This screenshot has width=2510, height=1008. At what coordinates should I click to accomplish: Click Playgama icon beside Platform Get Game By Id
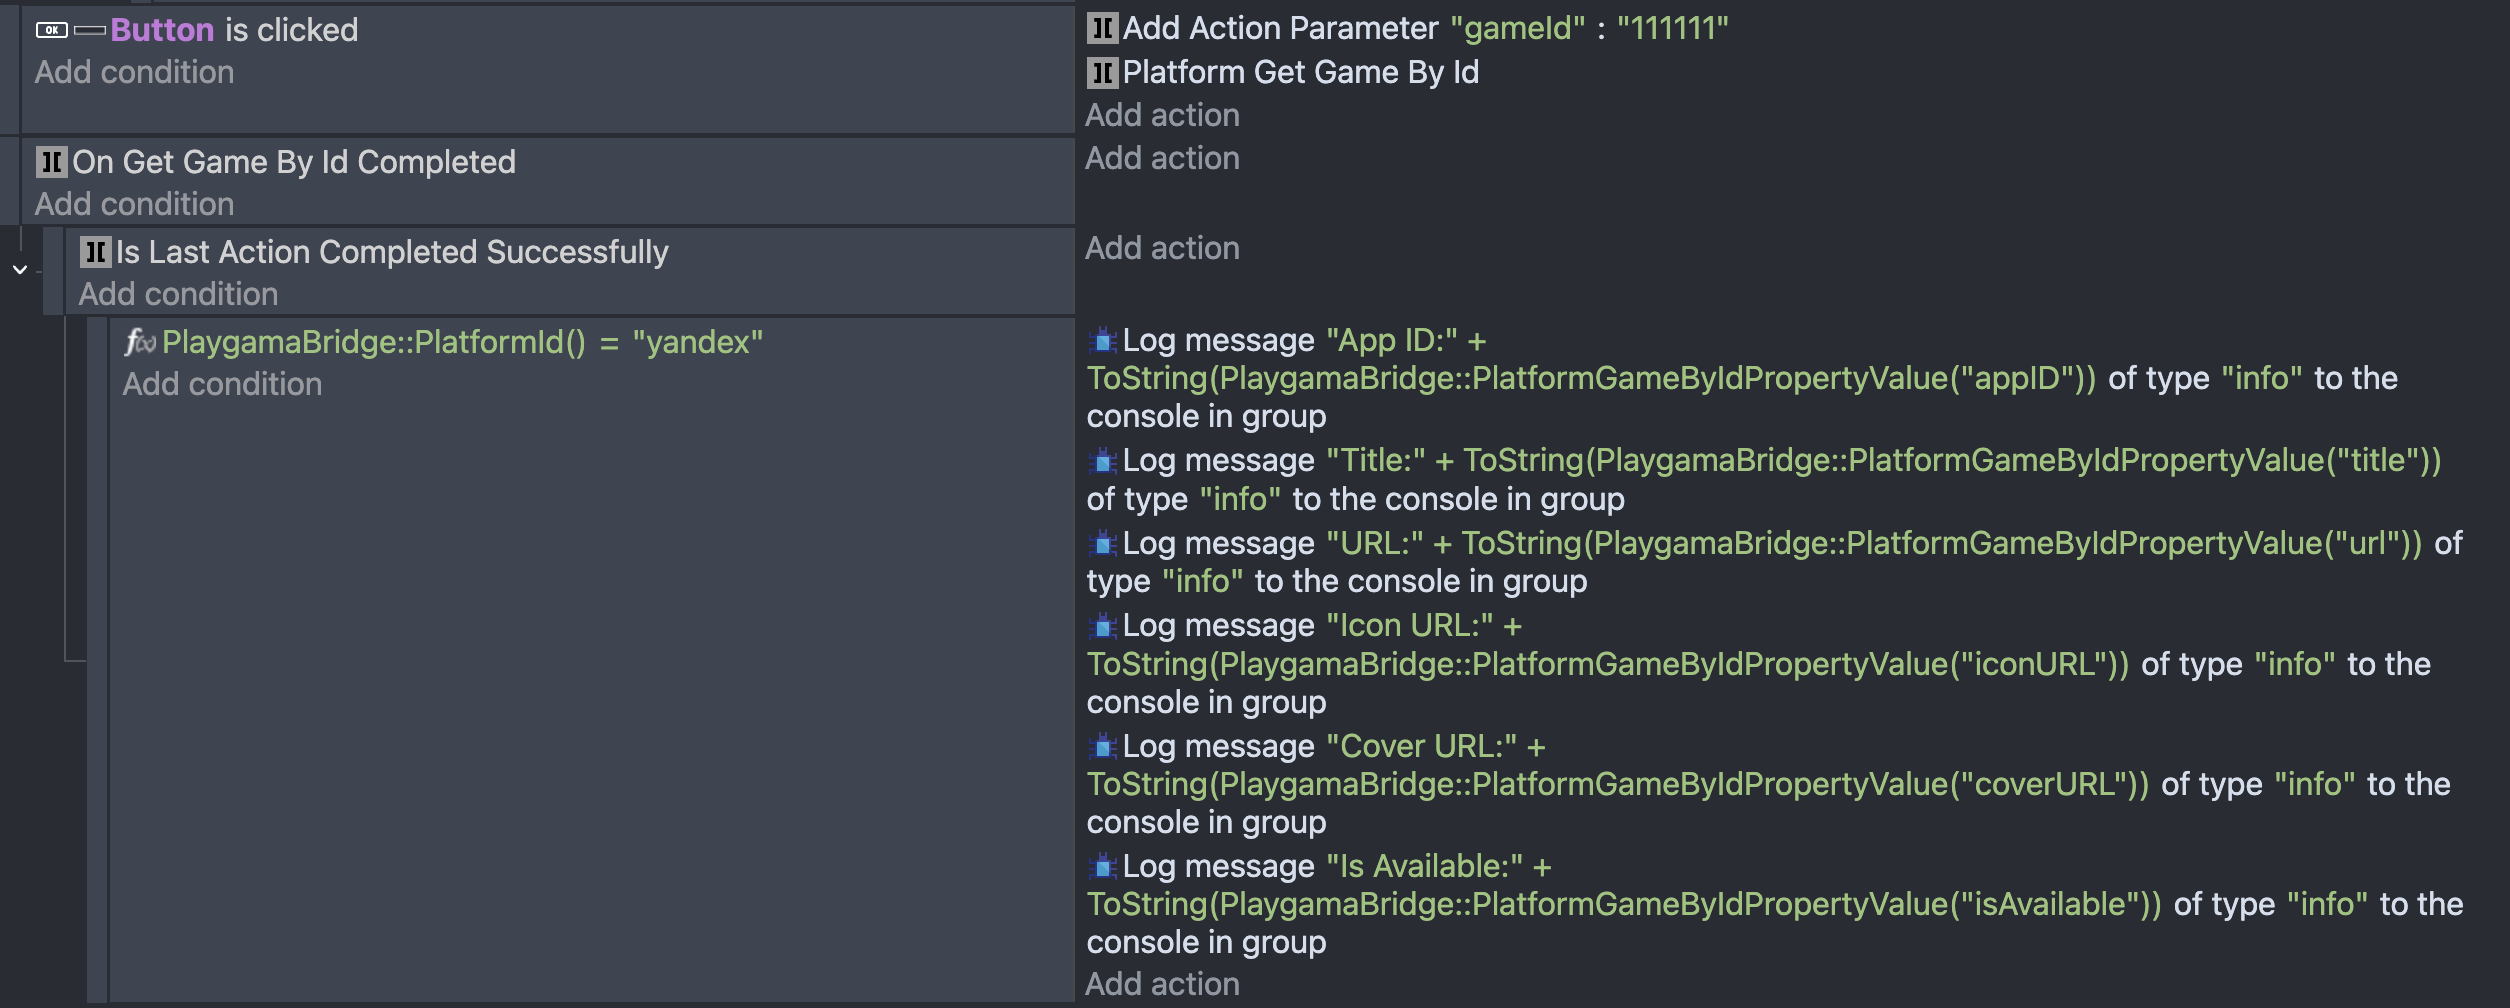(1102, 72)
